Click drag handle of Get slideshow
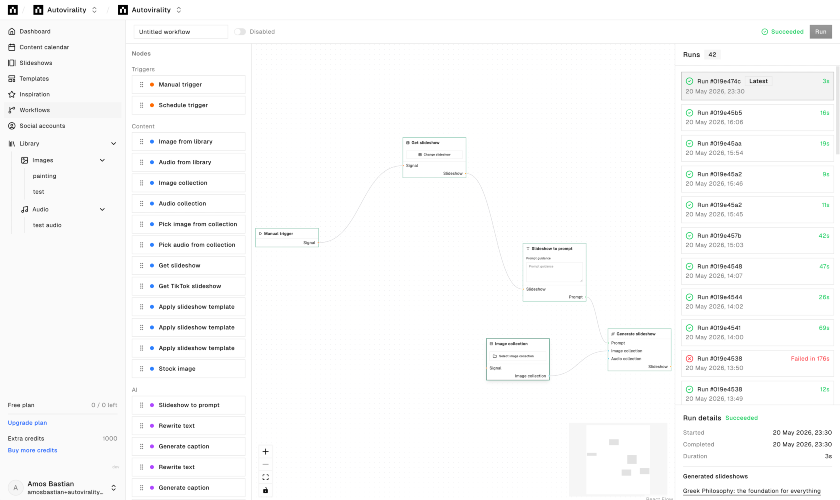The width and height of the screenshot is (840, 500). (x=141, y=265)
